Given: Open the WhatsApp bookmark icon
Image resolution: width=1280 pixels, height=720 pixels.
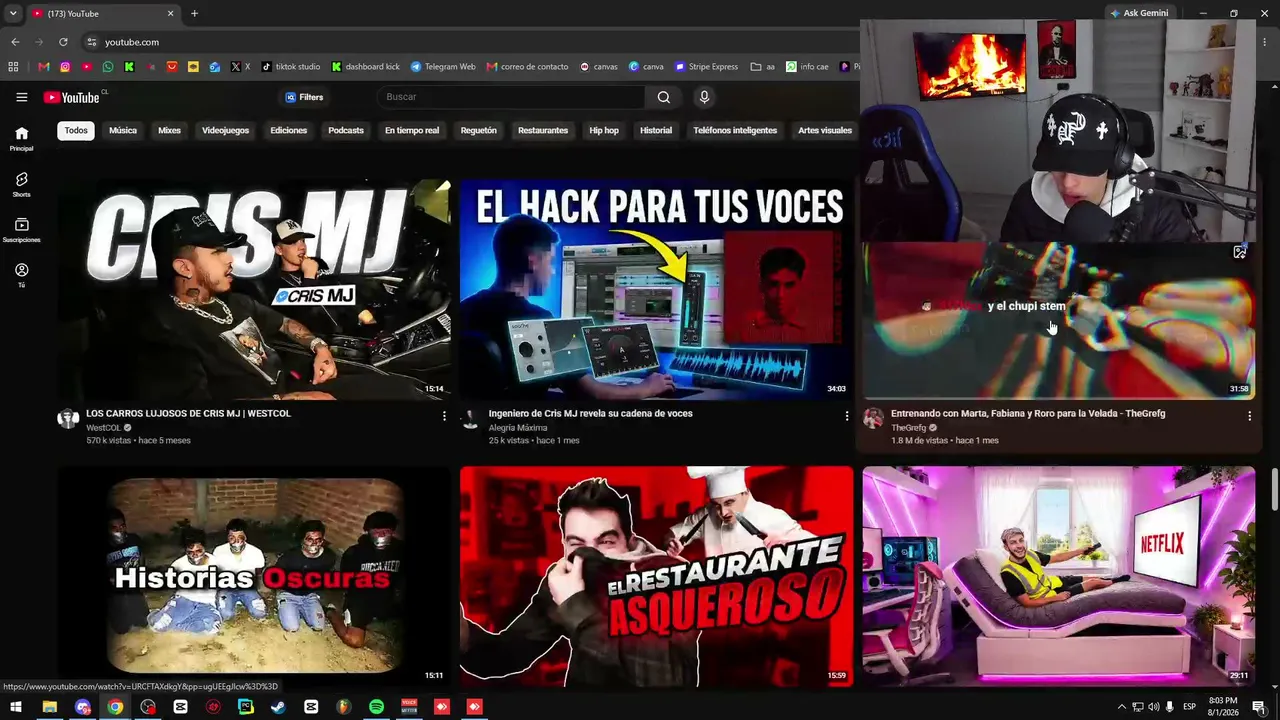Looking at the screenshot, I should [x=108, y=67].
